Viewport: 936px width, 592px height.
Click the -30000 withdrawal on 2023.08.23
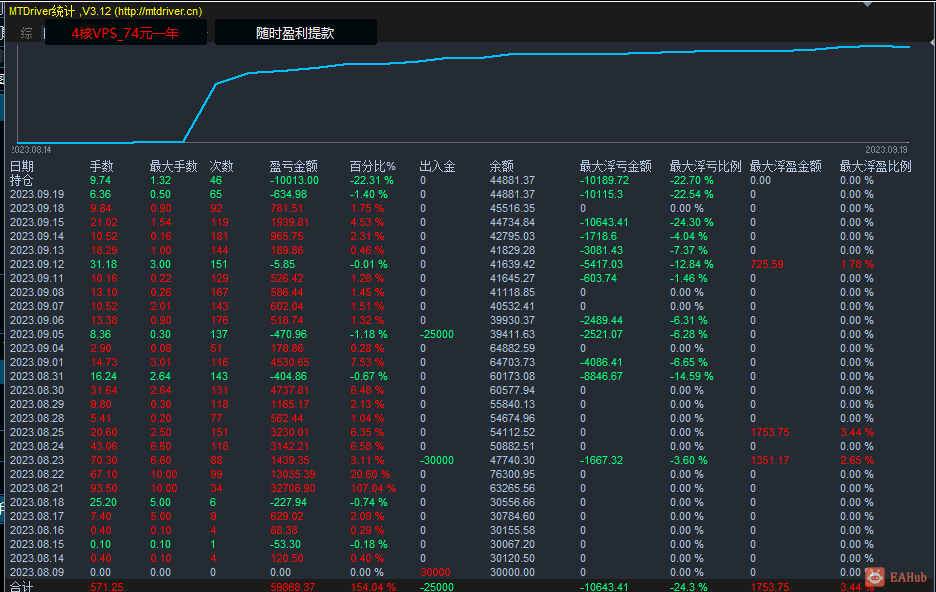436,461
